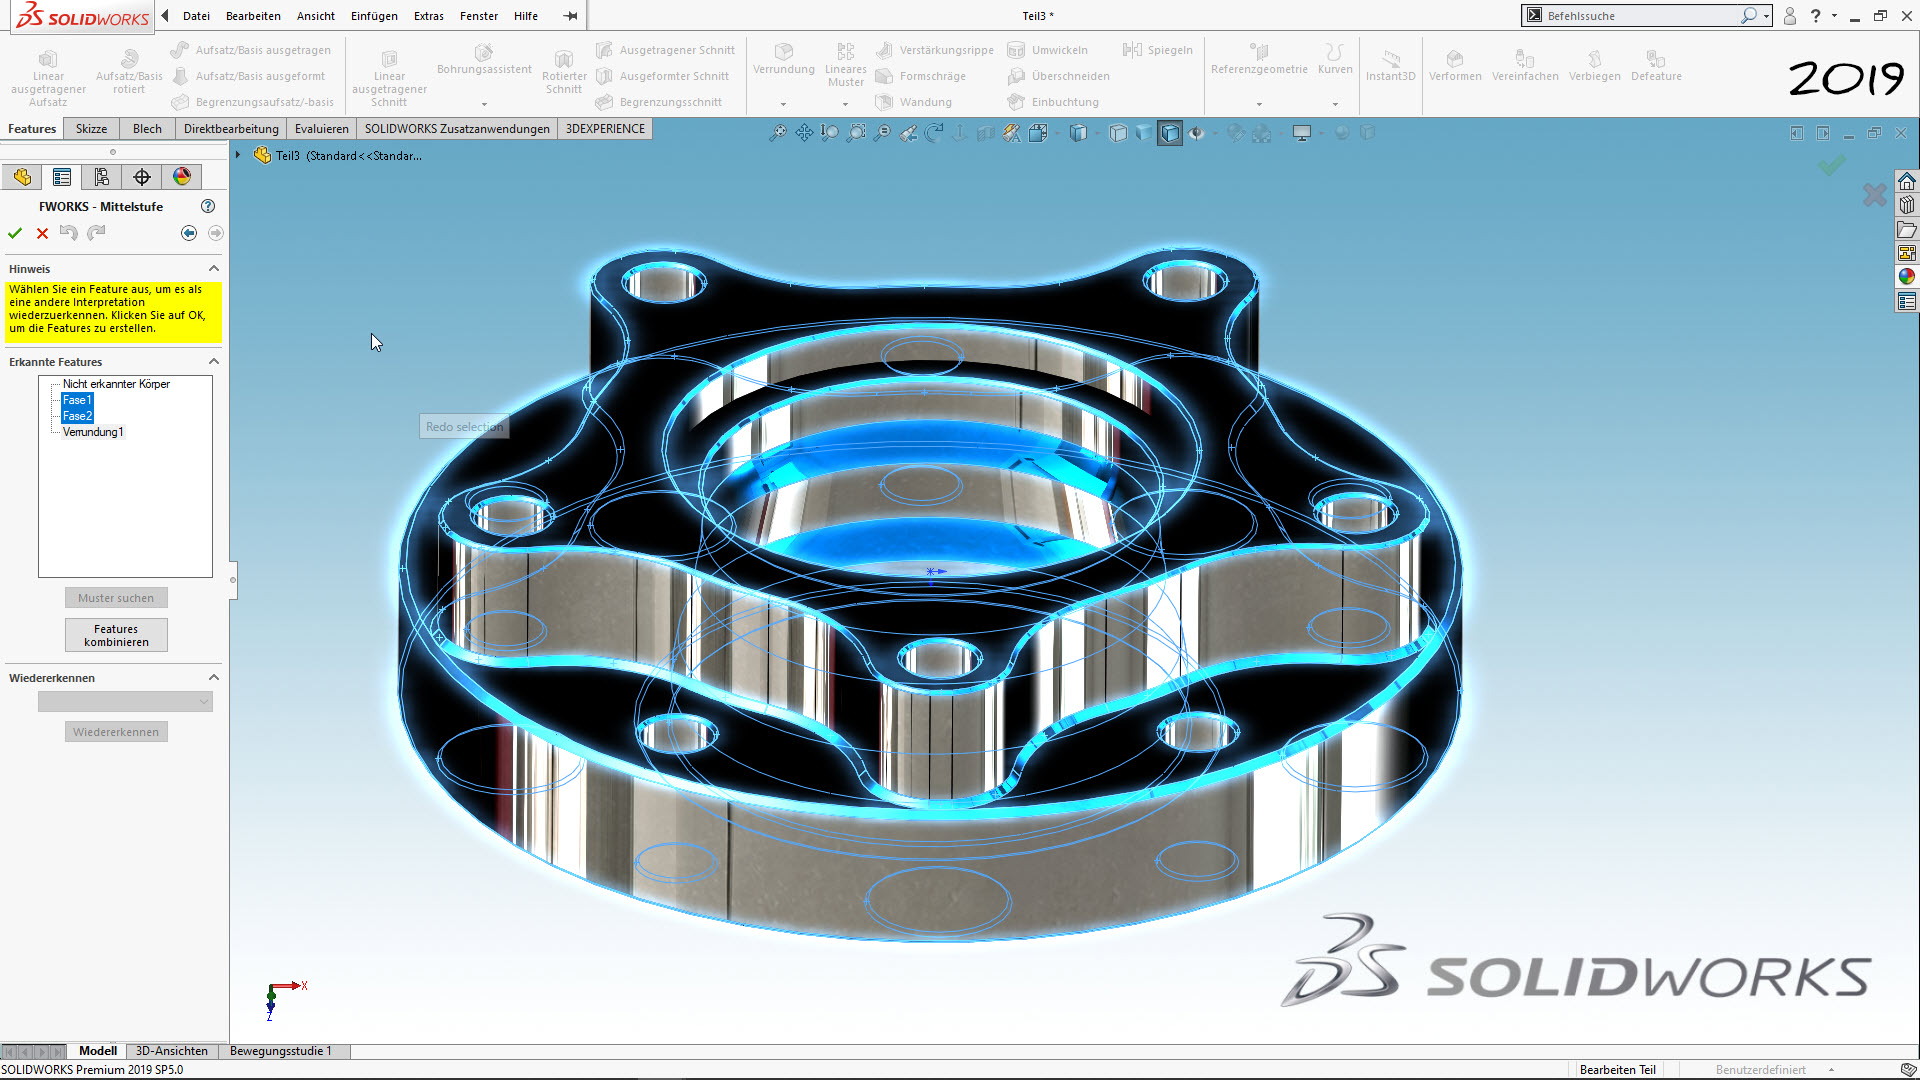Select Zoom In/Out tool
The width and height of the screenshot is (1920, 1080).
[x=830, y=133]
